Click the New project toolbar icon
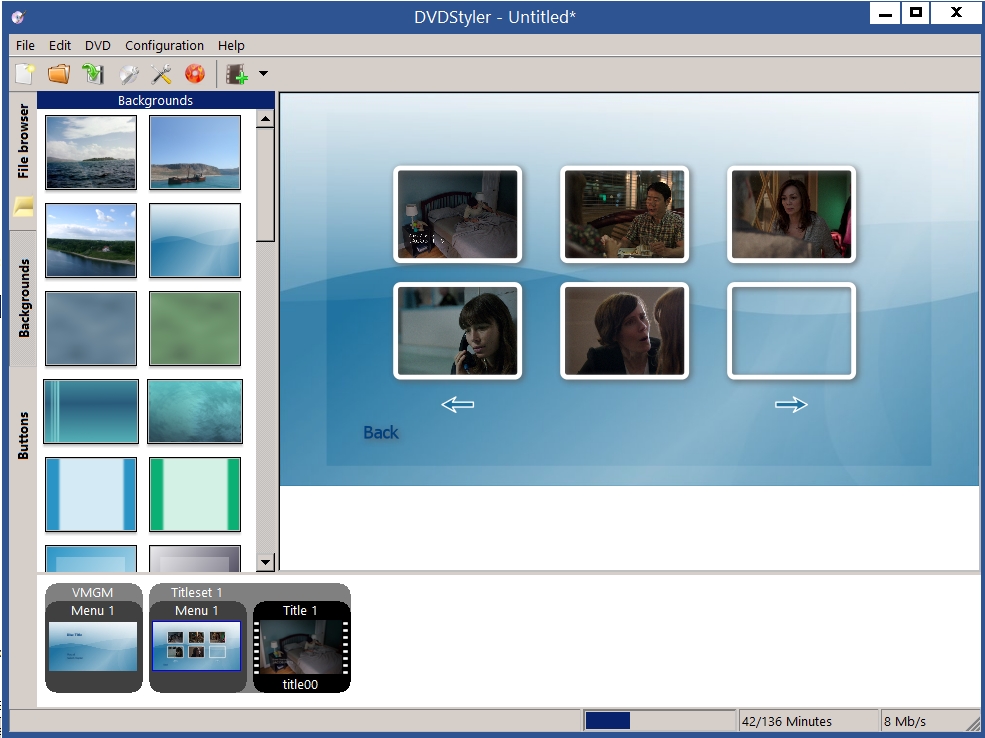The width and height of the screenshot is (985, 738). click(24, 73)
